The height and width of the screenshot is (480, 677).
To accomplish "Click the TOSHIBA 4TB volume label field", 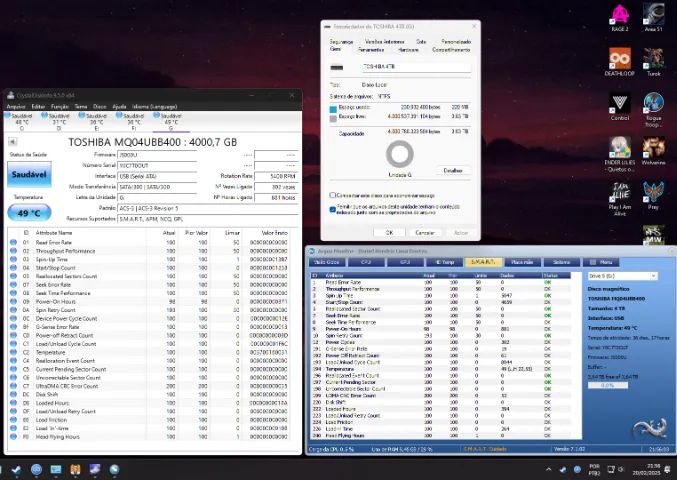I will (416, 67).
